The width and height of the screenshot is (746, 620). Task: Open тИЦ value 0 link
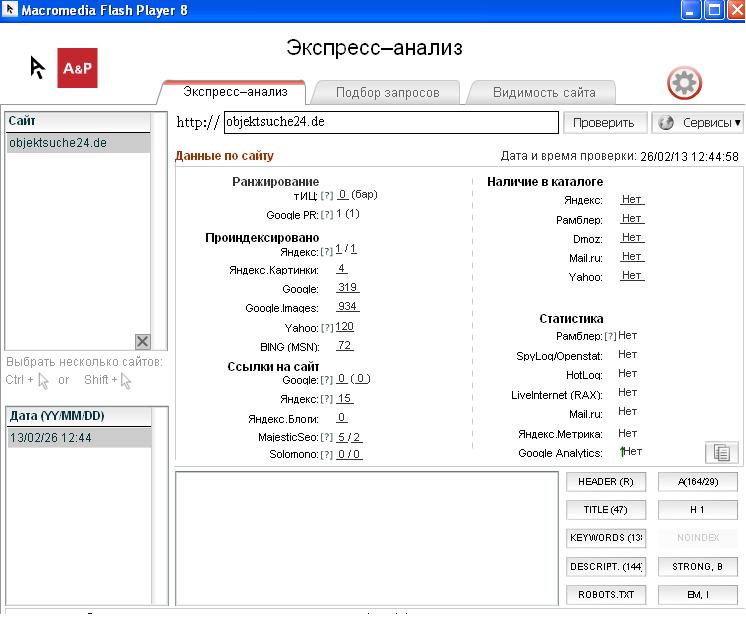click(343, 195)
